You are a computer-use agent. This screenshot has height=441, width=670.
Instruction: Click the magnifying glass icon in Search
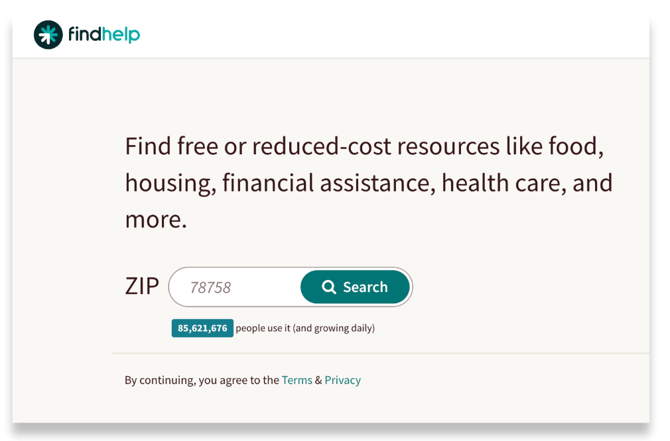[x=329, y=287]
